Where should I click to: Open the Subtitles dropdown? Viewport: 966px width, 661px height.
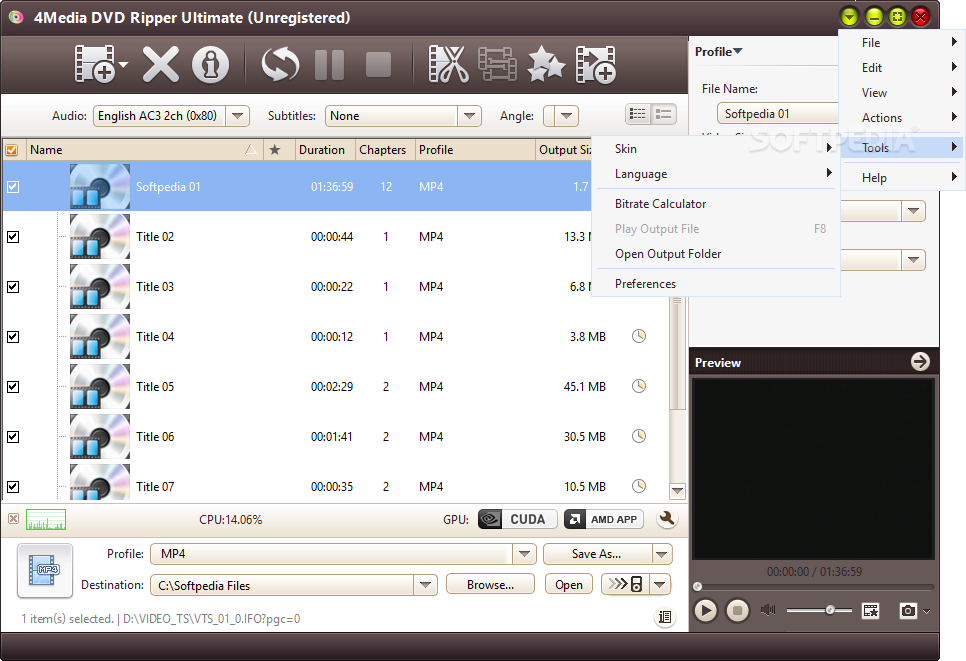tap(469, 115)
